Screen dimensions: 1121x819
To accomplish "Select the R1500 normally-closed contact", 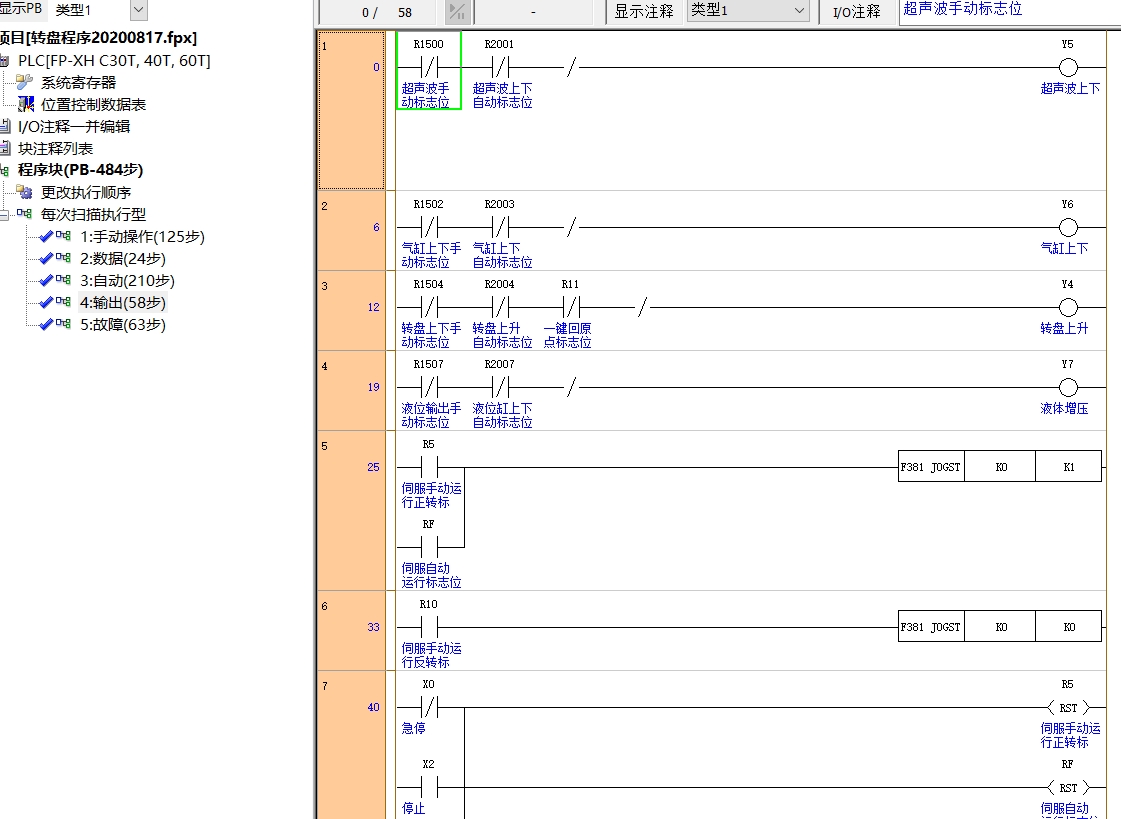I will [429, 68].
